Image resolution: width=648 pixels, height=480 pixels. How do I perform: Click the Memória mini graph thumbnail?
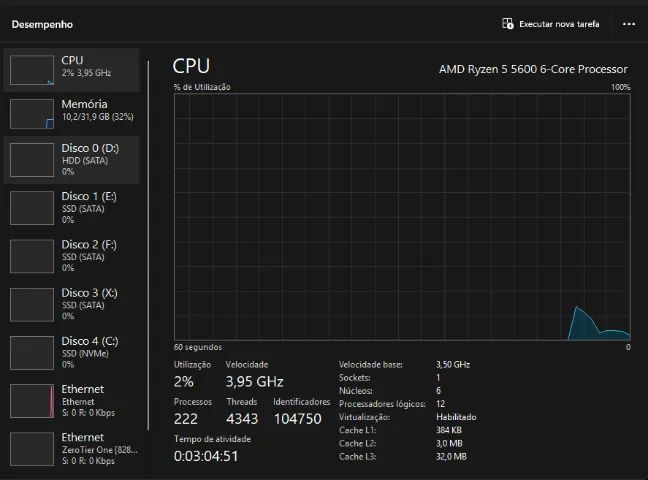pyautogui.click(x=32, y=114)
